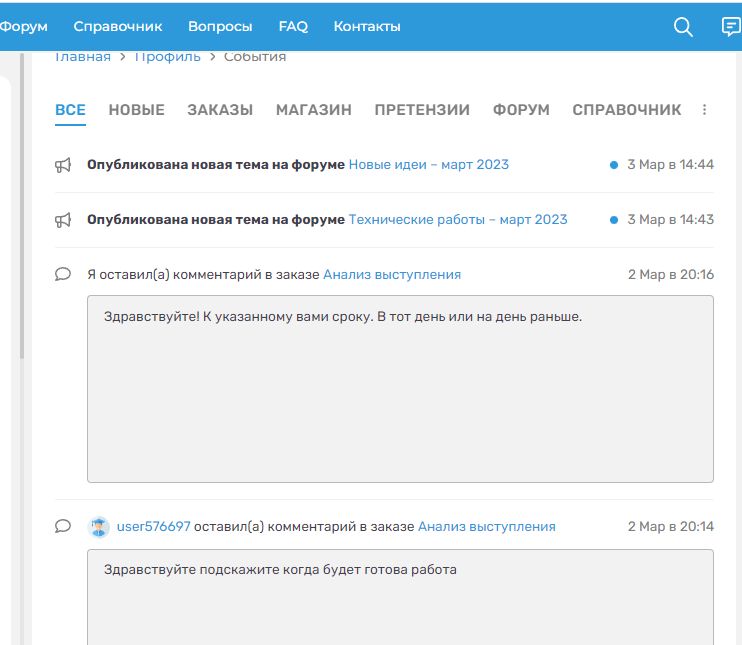Select the МАГАЗИН tab

coord(313,110)
